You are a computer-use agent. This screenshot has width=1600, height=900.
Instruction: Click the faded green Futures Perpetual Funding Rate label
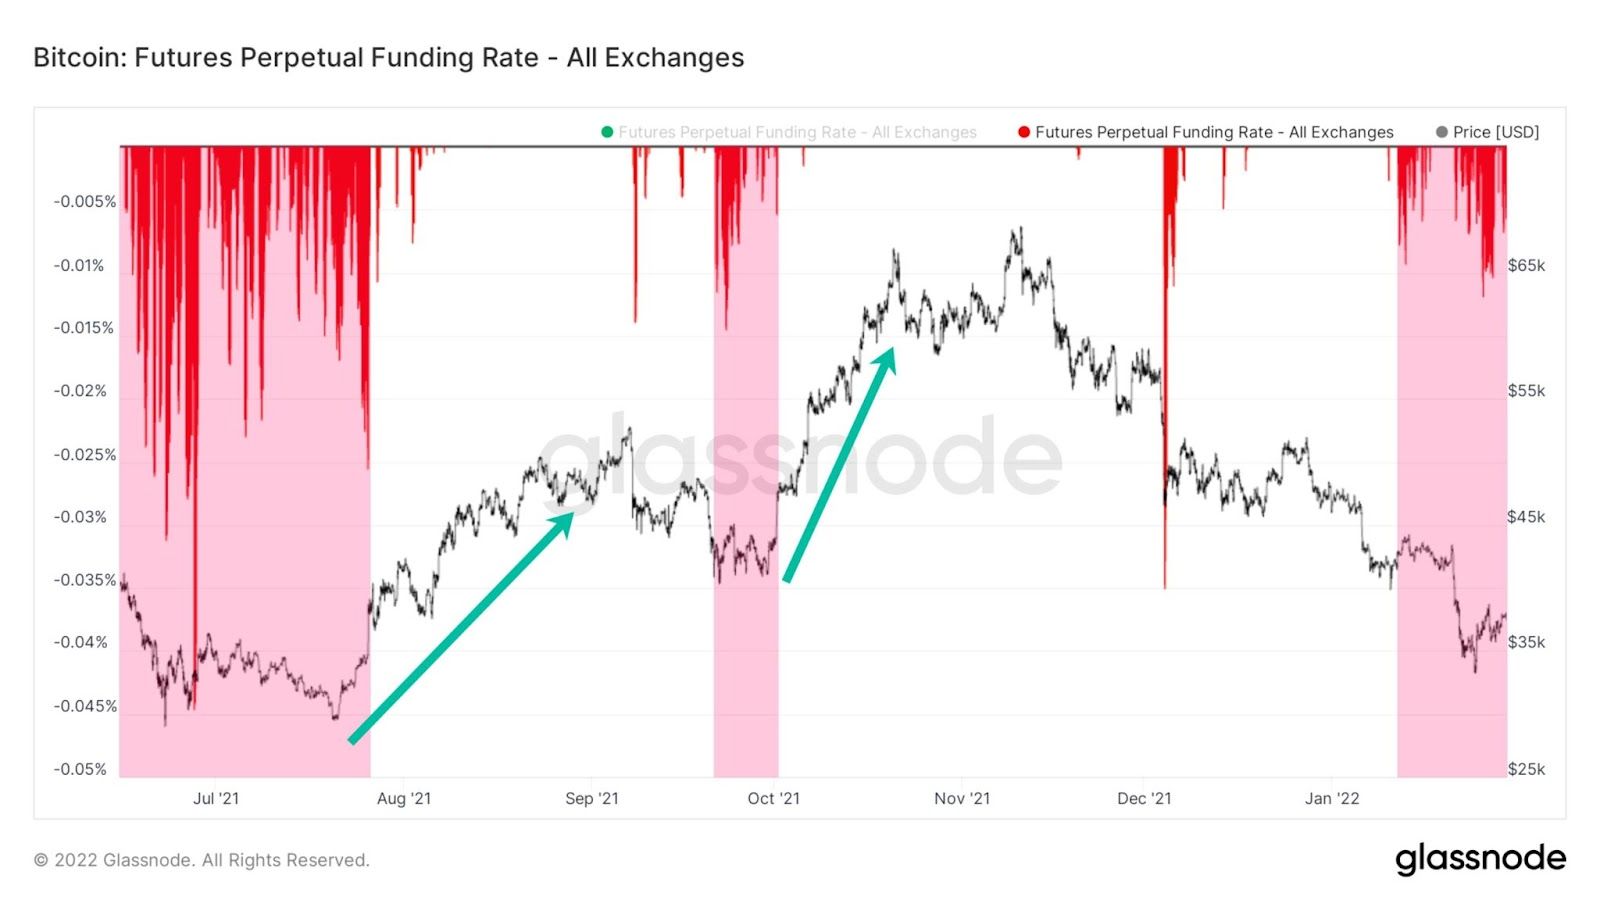click(x=797, y=132)
